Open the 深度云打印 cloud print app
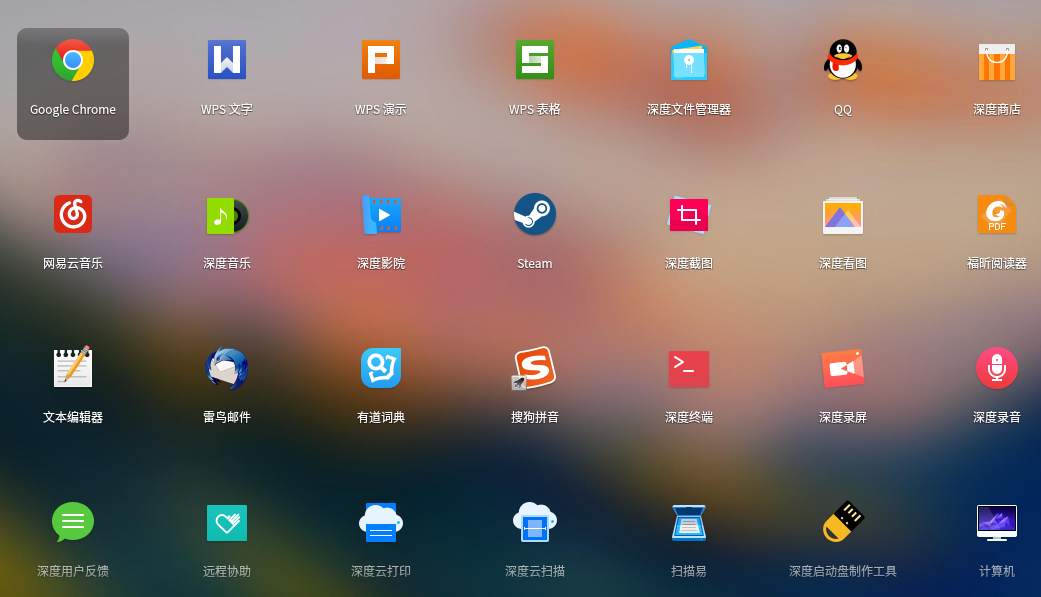This screenshot has height=597, width=1041. coord(381,522)
